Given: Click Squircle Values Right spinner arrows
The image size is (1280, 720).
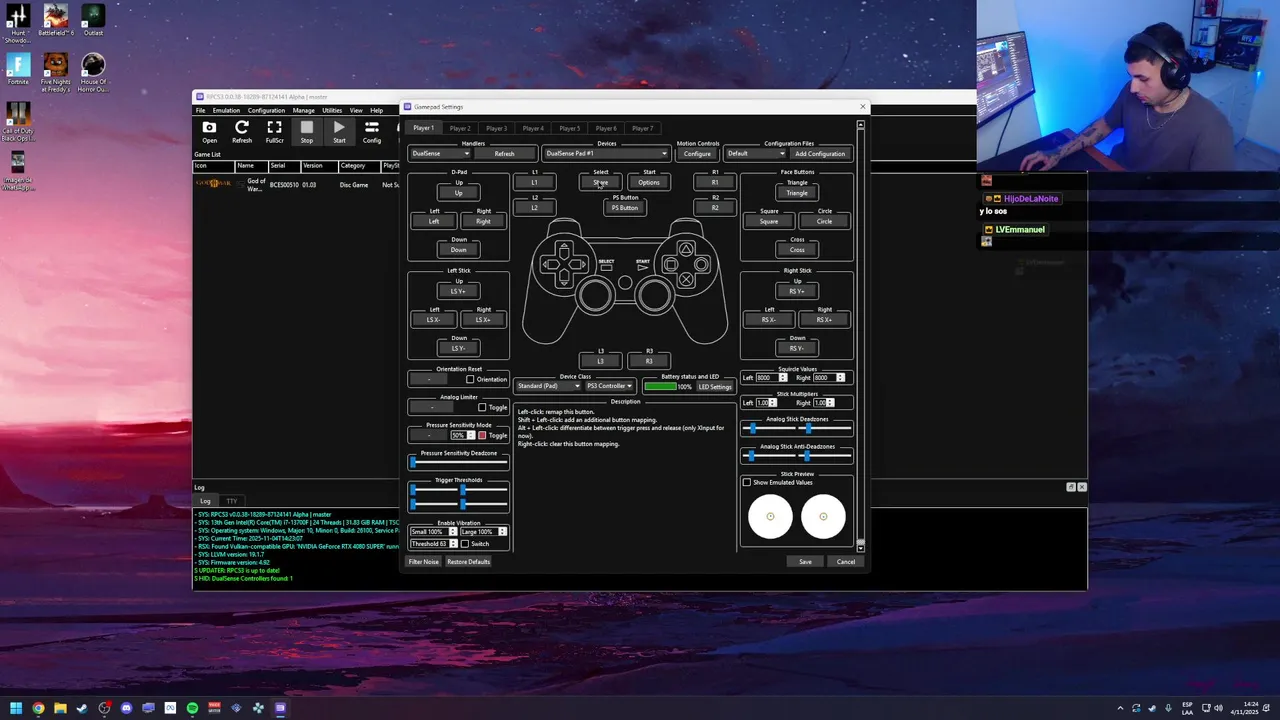Looking at the screenshot, I should pos(841,378).
